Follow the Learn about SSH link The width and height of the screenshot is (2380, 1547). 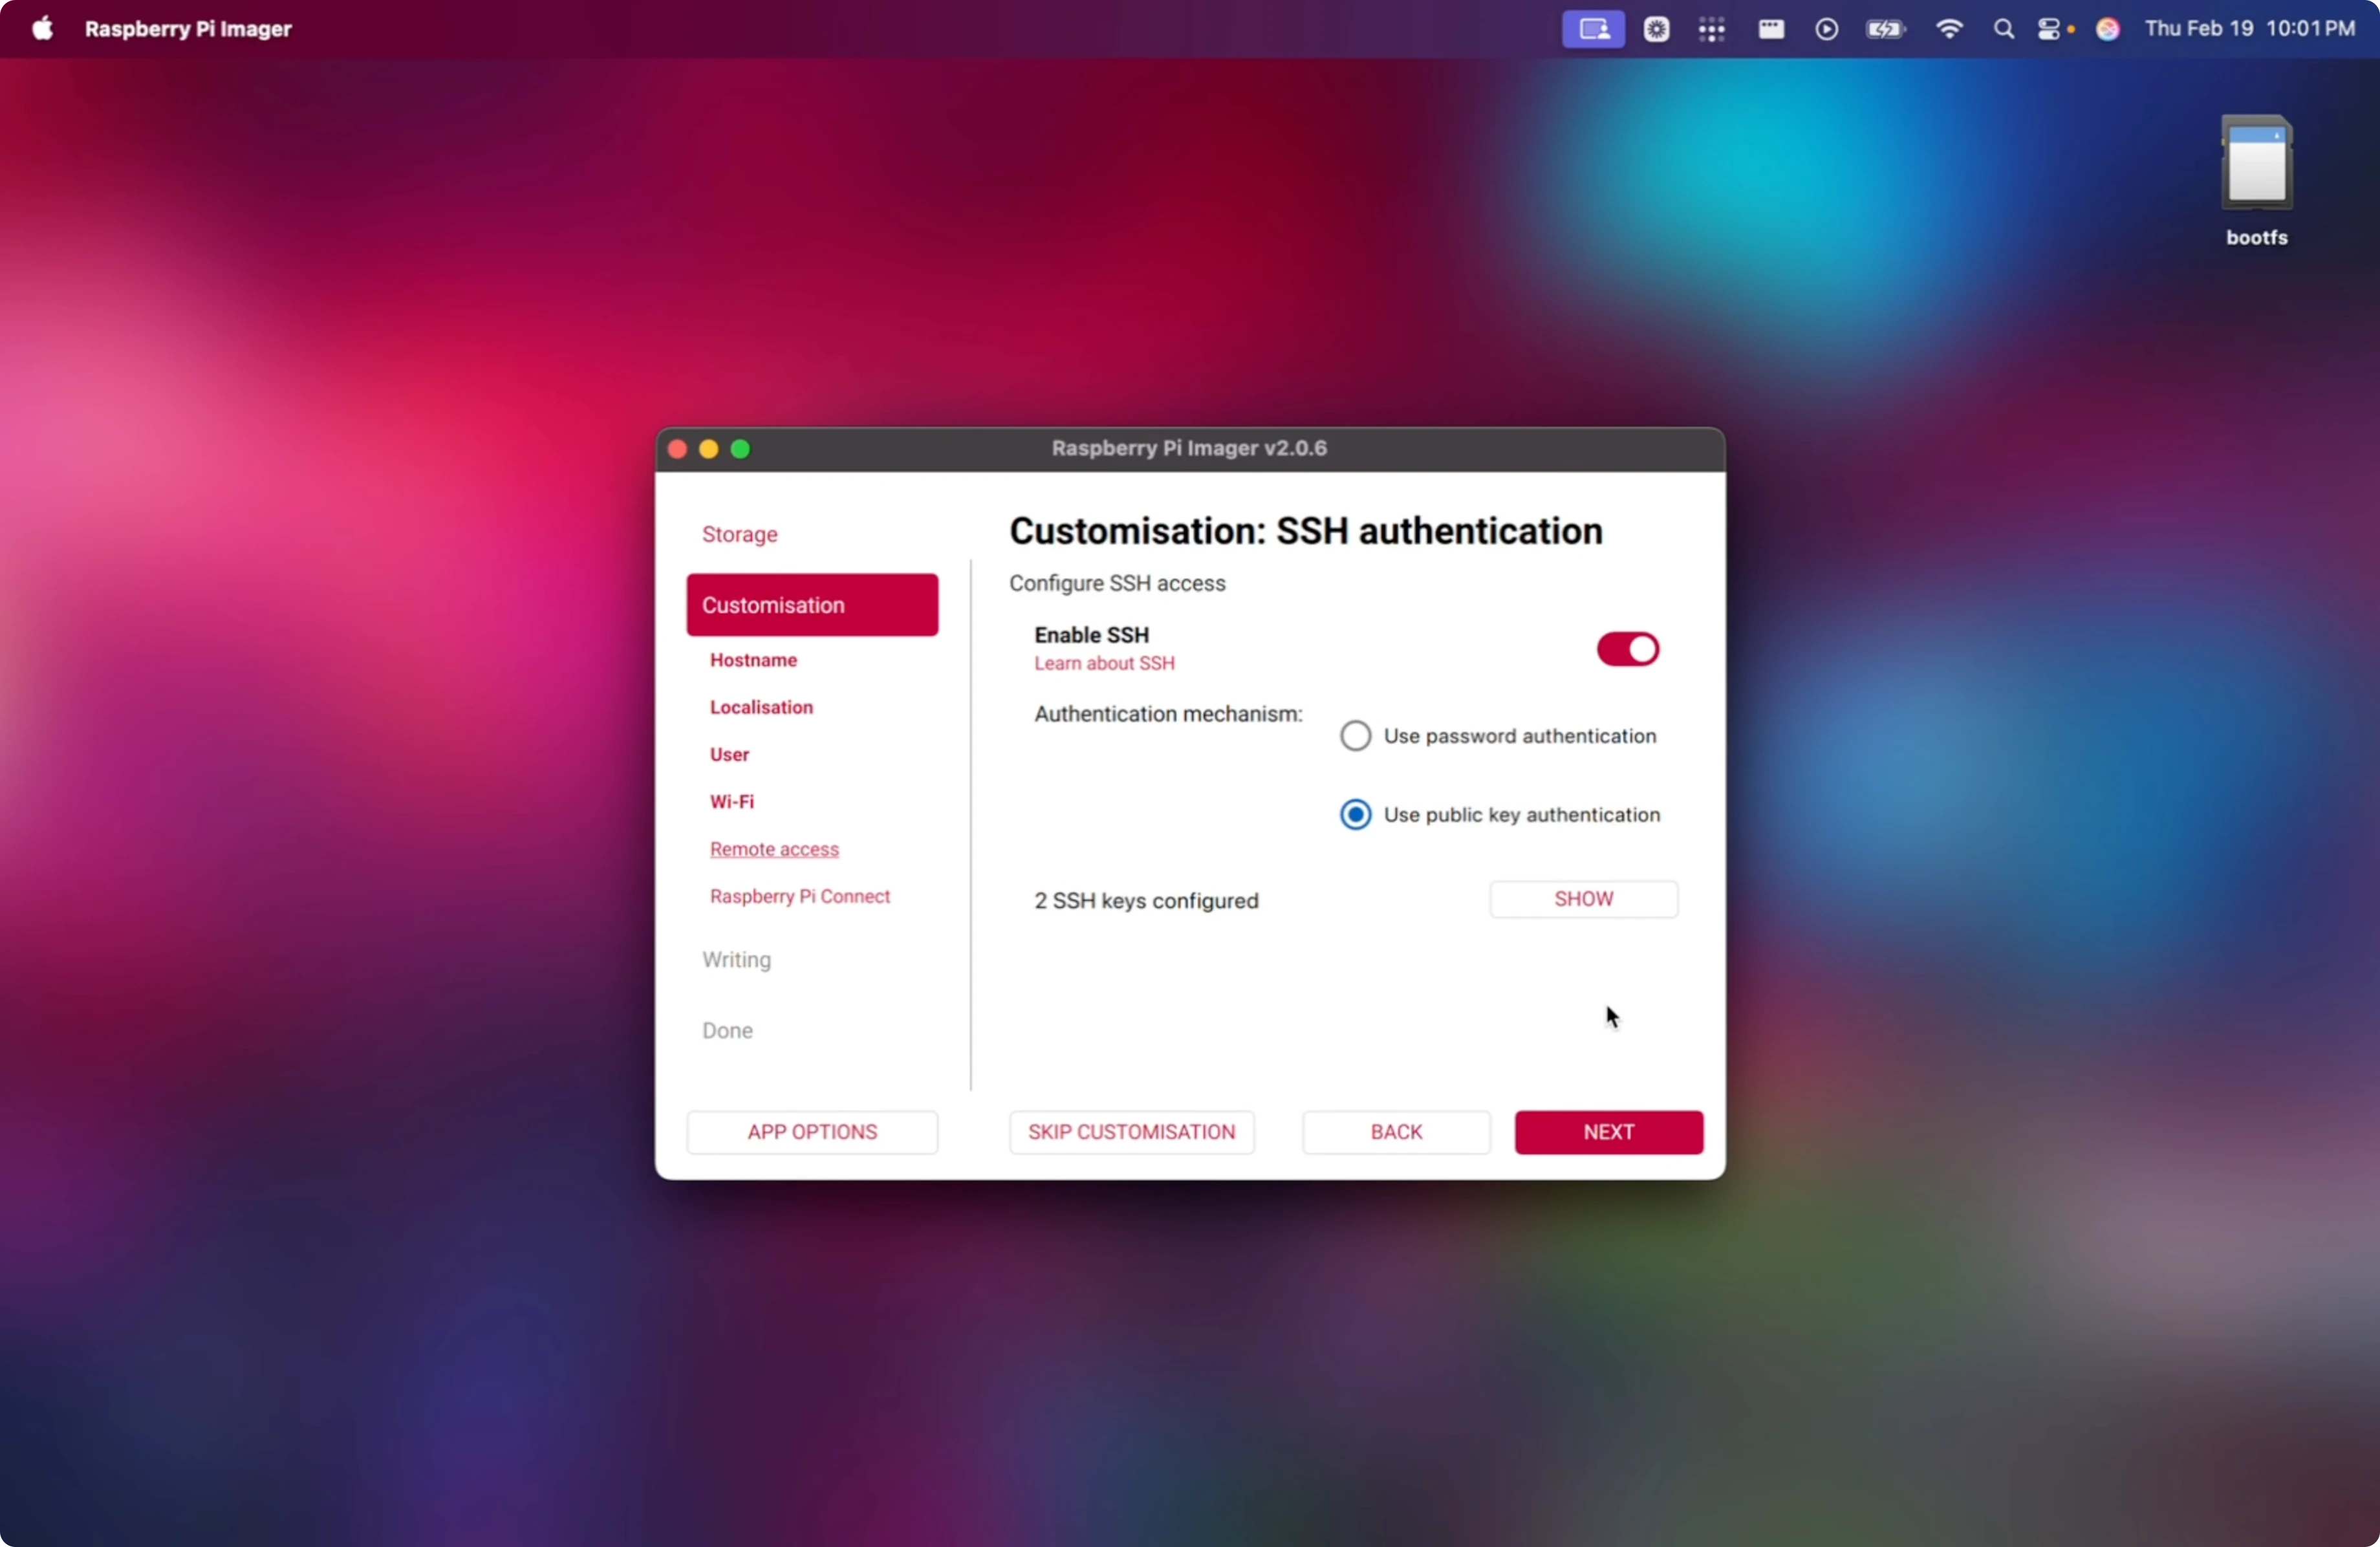coord(1104,663)
